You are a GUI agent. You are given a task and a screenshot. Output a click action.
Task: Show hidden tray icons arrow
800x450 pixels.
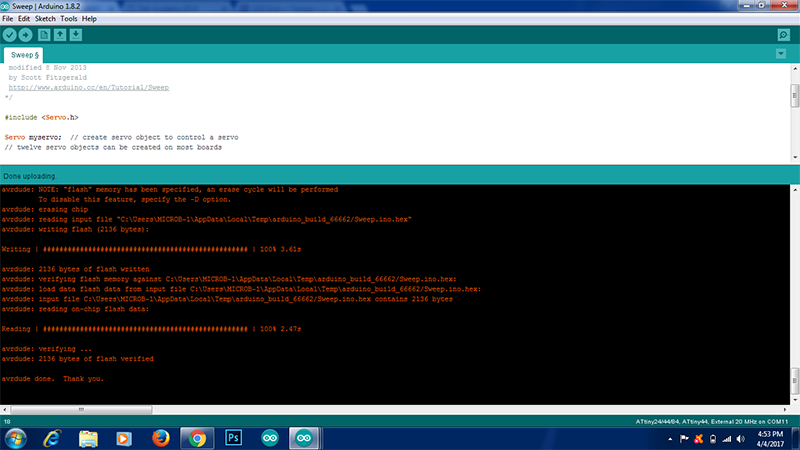pos(670,439)
